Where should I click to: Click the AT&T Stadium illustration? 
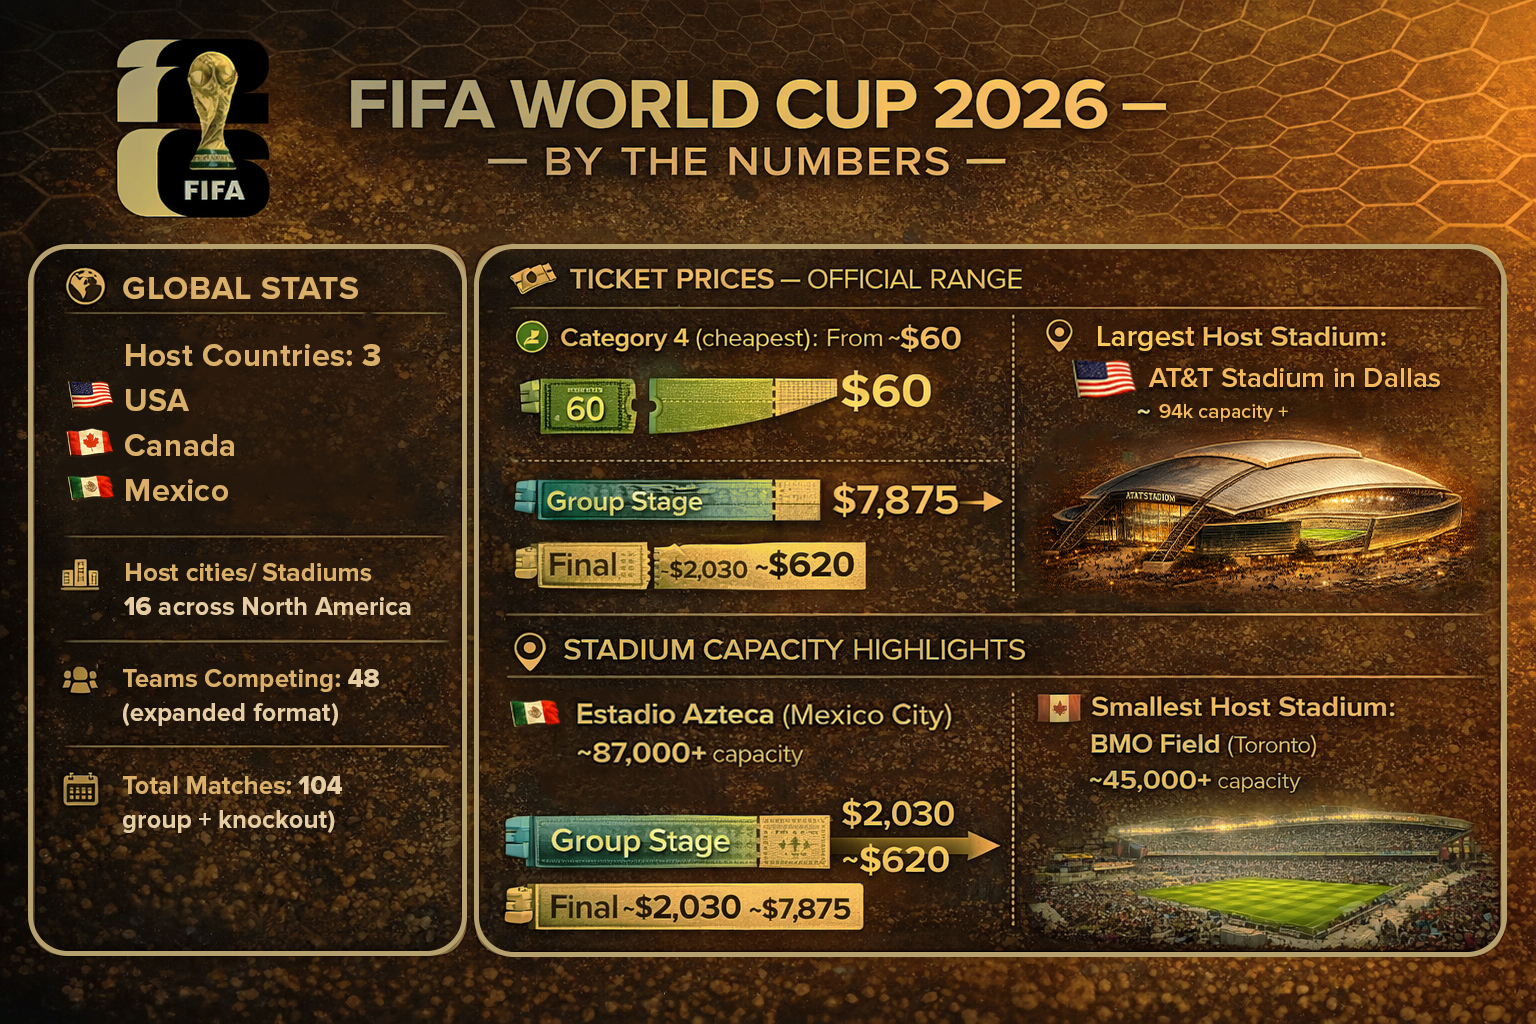[1258, 515]
